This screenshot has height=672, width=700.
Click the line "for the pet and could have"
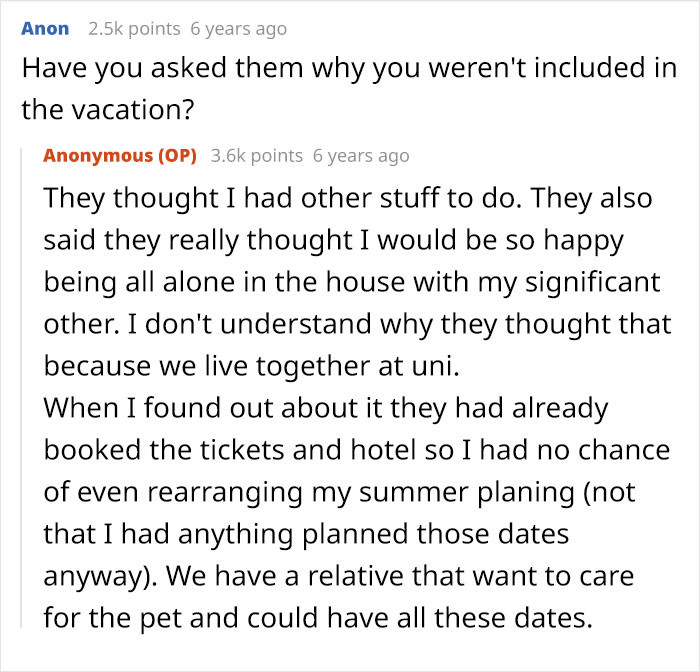[x=318, y=618]
